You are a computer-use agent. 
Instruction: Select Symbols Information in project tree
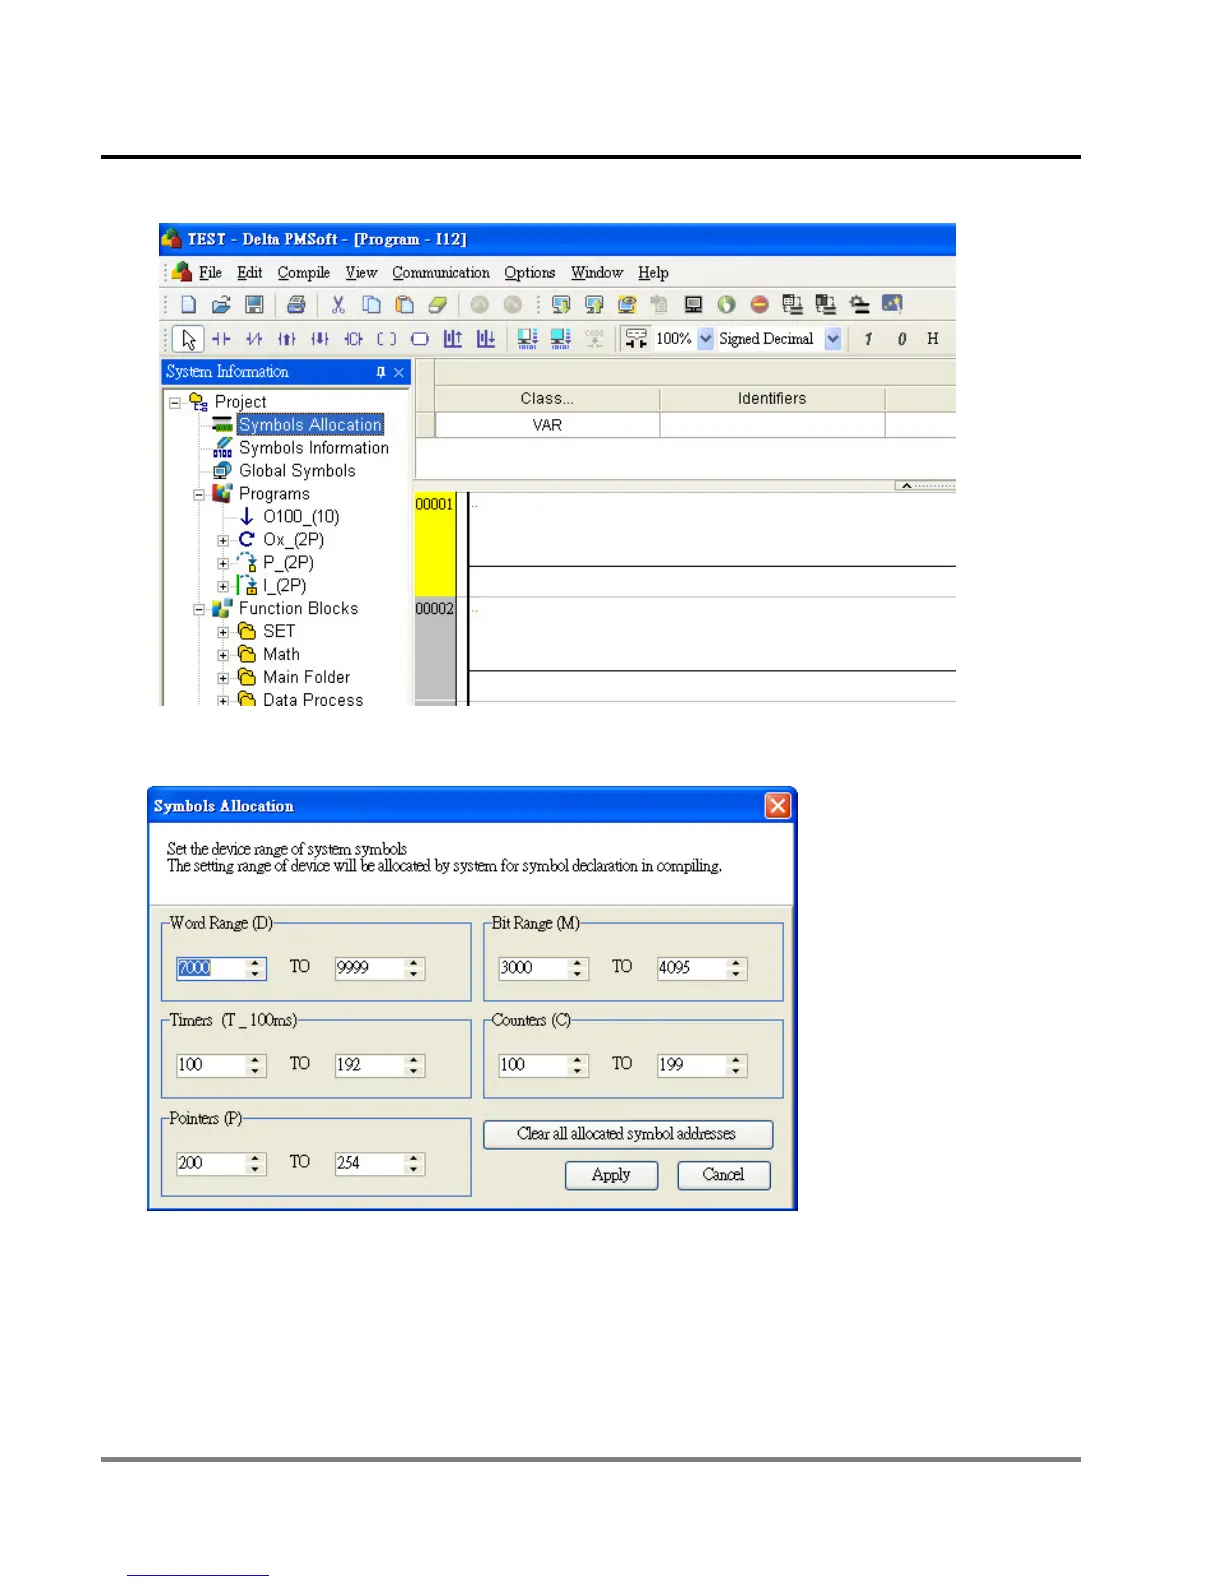313,448
